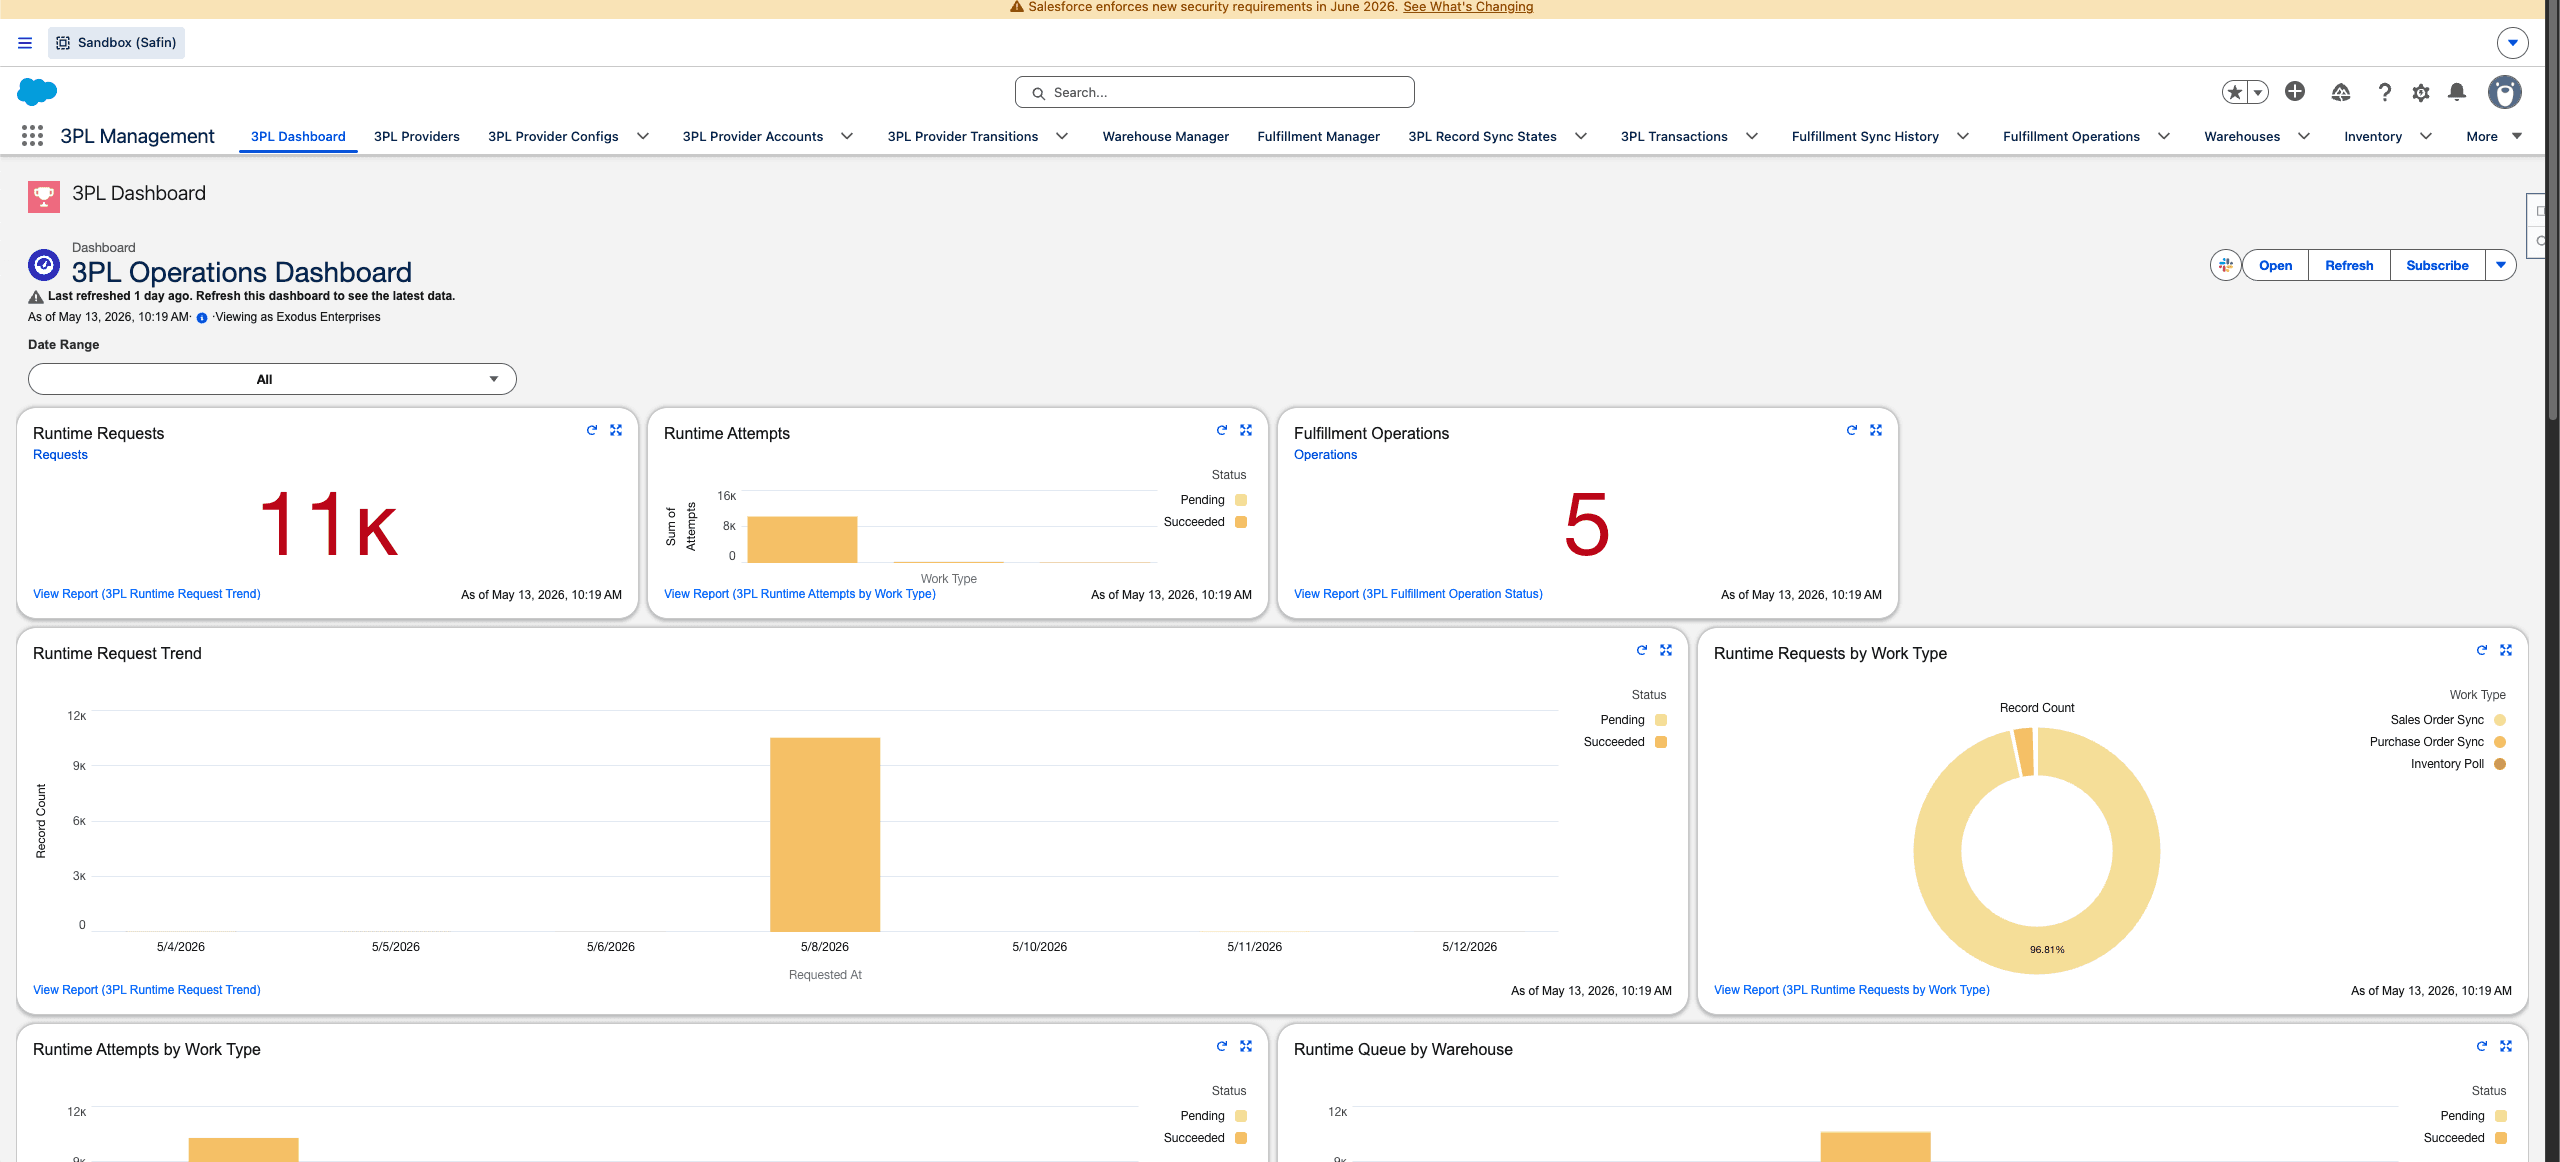Expand 3PL Provider Transitions tab chevron
The image size is (2560, 1162).
point(1062,136)
